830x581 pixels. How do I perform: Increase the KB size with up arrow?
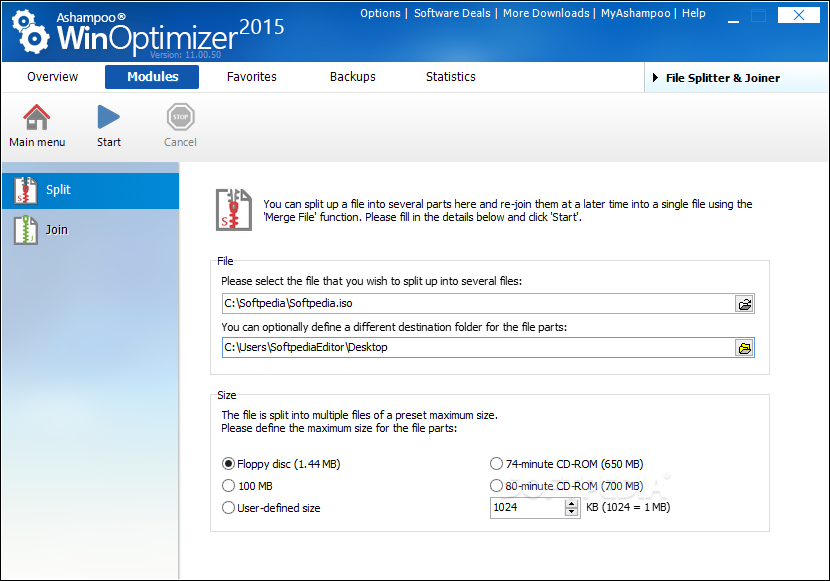571,504
